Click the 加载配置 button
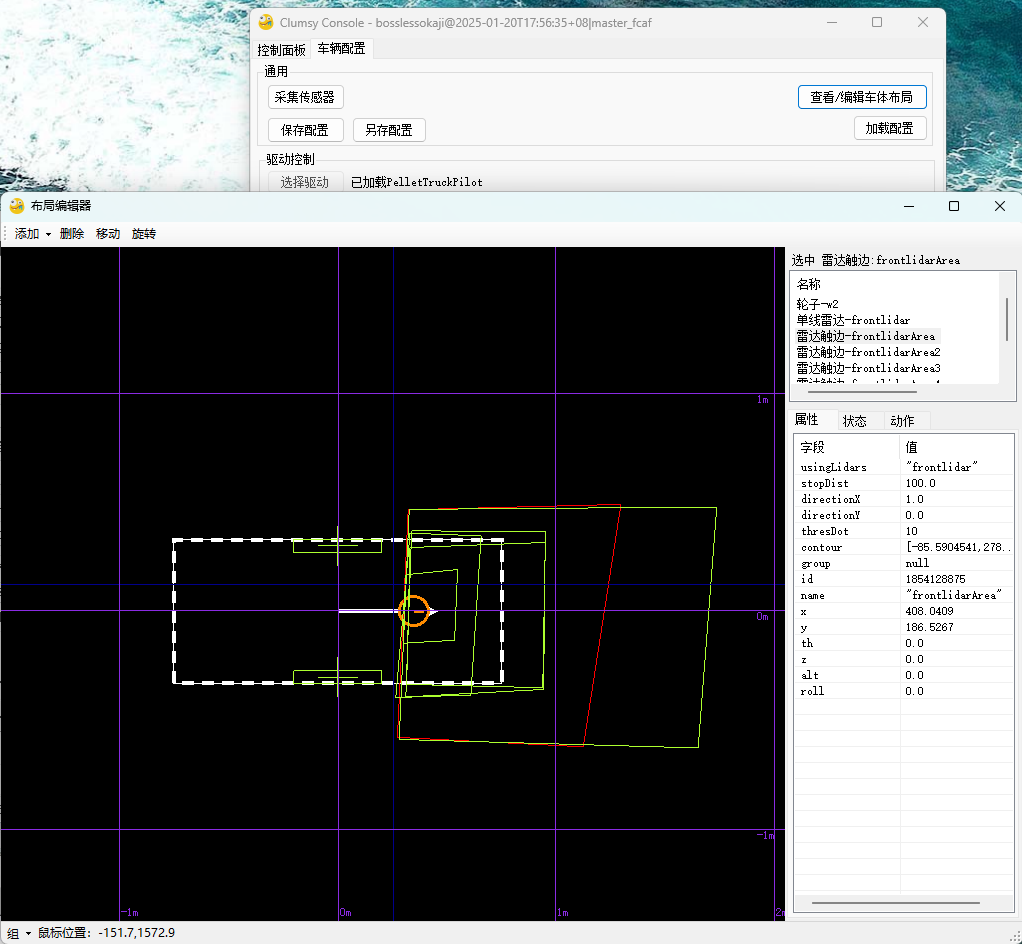1022x944 pixels. click(889, 129)
